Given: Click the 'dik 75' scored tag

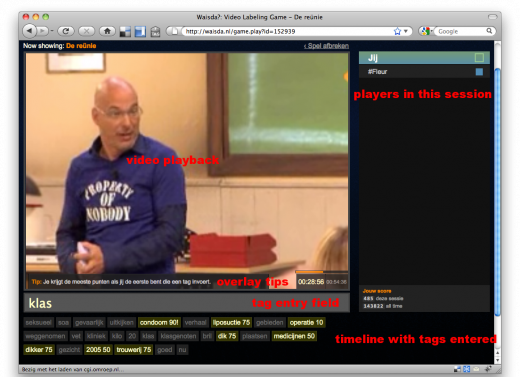Looking at the screenshot, I should point(227,336).
